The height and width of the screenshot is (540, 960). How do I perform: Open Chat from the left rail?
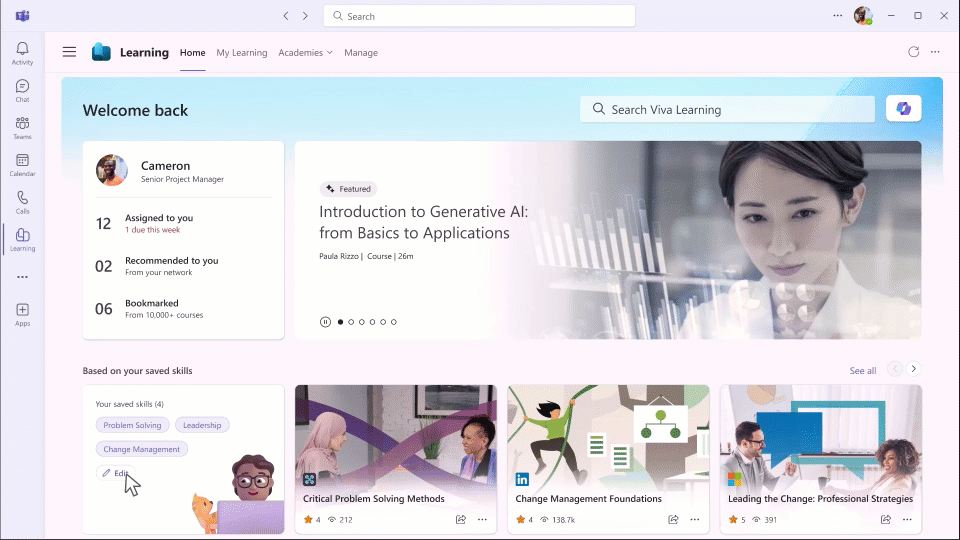point(22,91)
